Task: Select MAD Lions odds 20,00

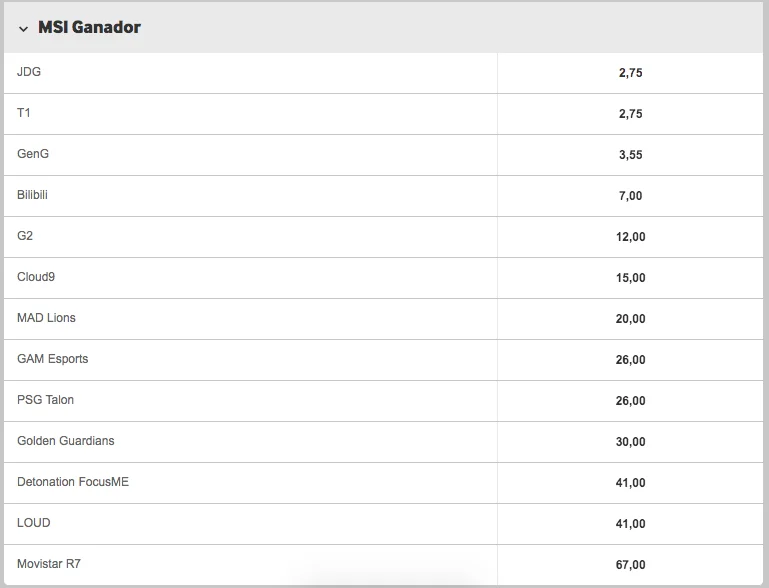Action: pos(630,319)
